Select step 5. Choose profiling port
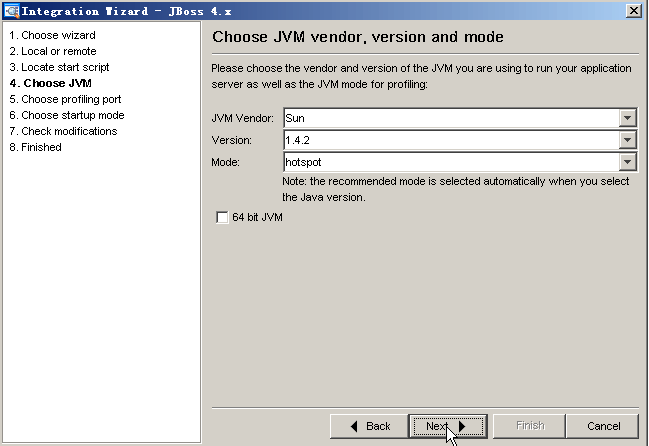 coord(65,99)
